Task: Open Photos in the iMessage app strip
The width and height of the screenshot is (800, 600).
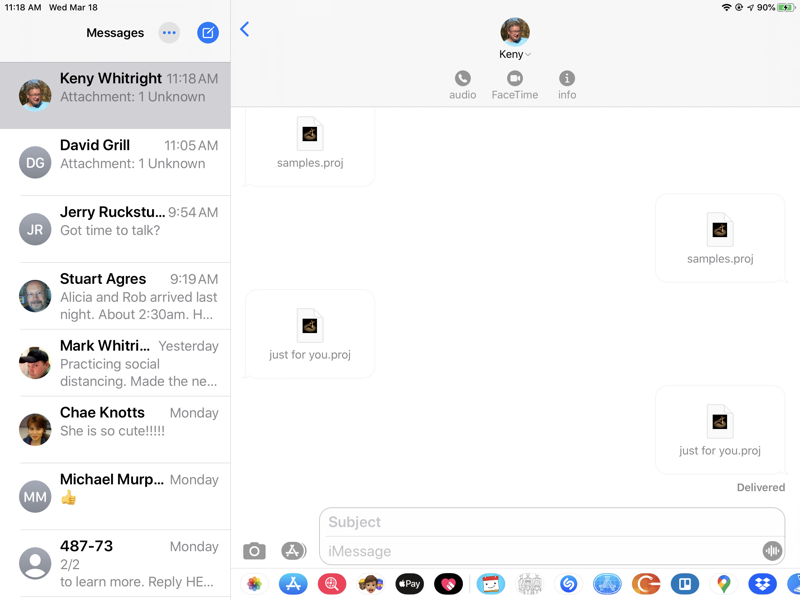Action: 254,584
